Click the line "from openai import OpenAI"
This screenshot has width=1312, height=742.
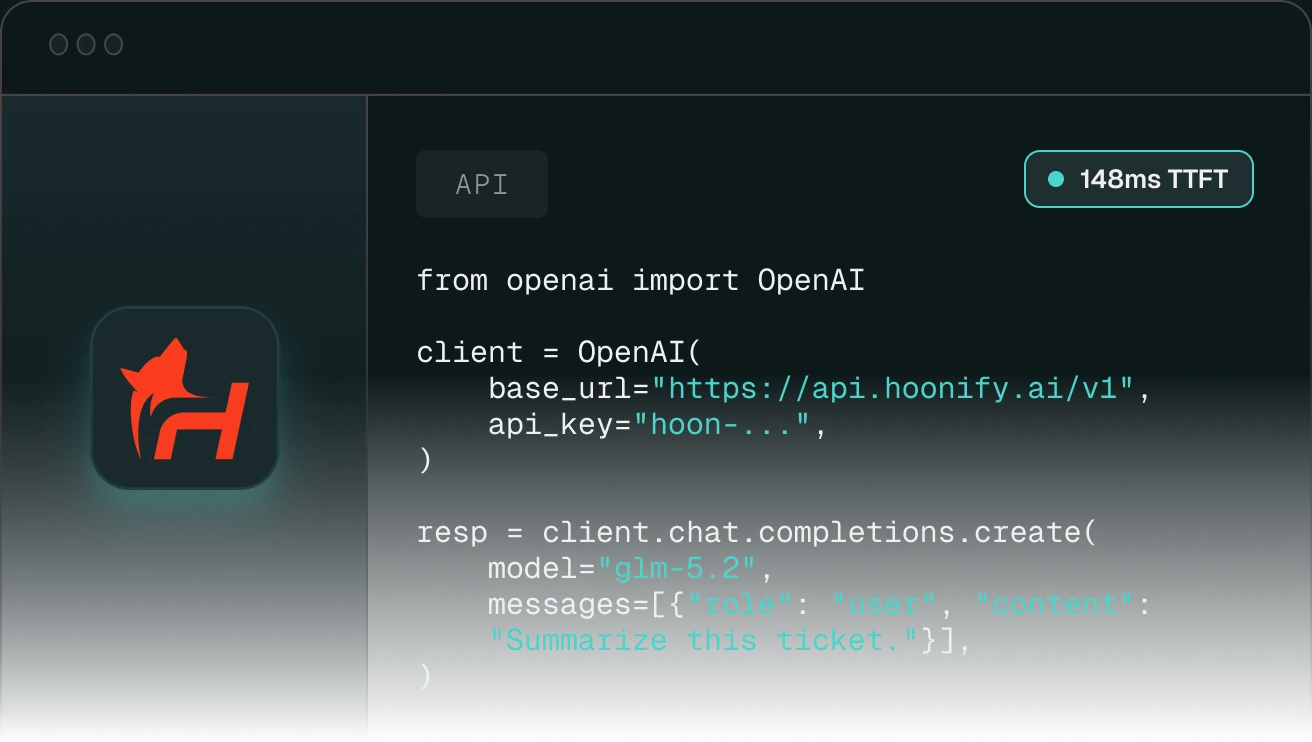(641, 281)
